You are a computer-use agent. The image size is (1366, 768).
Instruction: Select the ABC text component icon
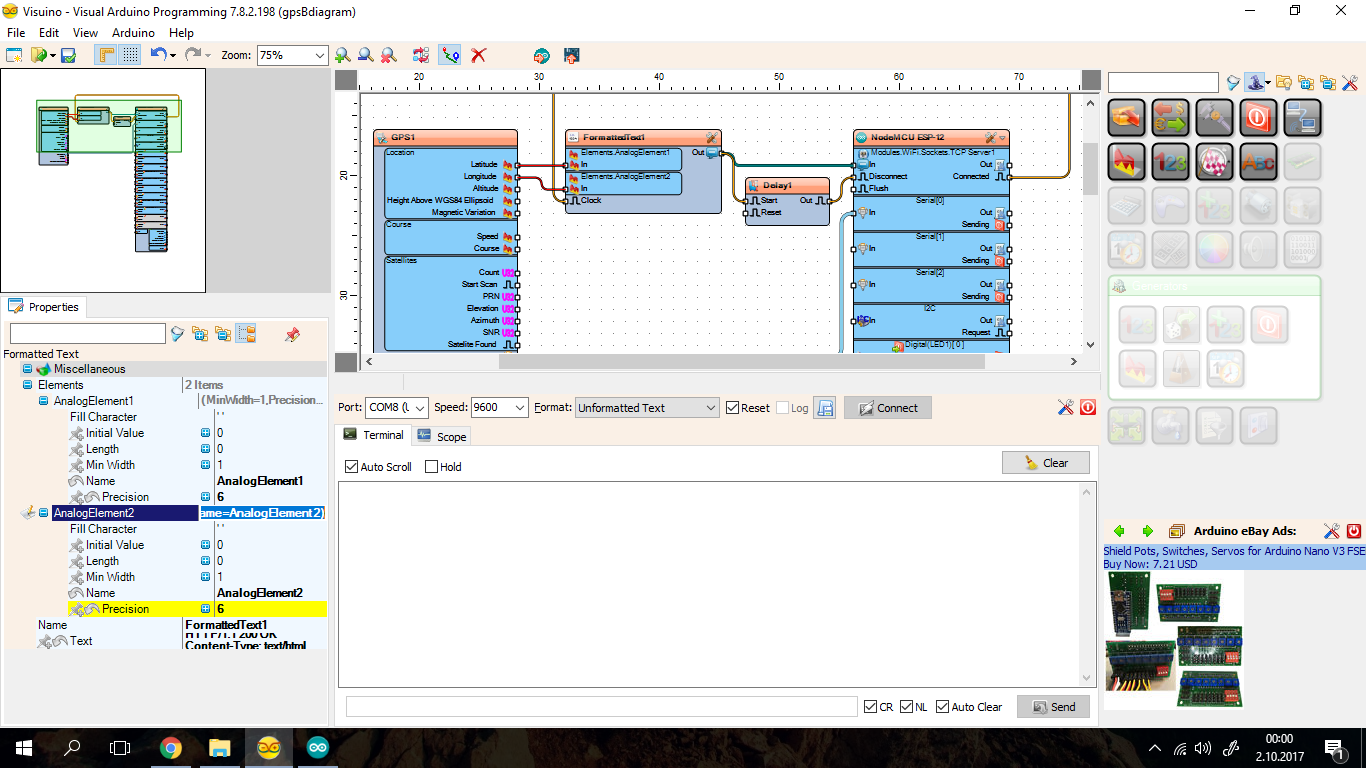point(1258,161)
